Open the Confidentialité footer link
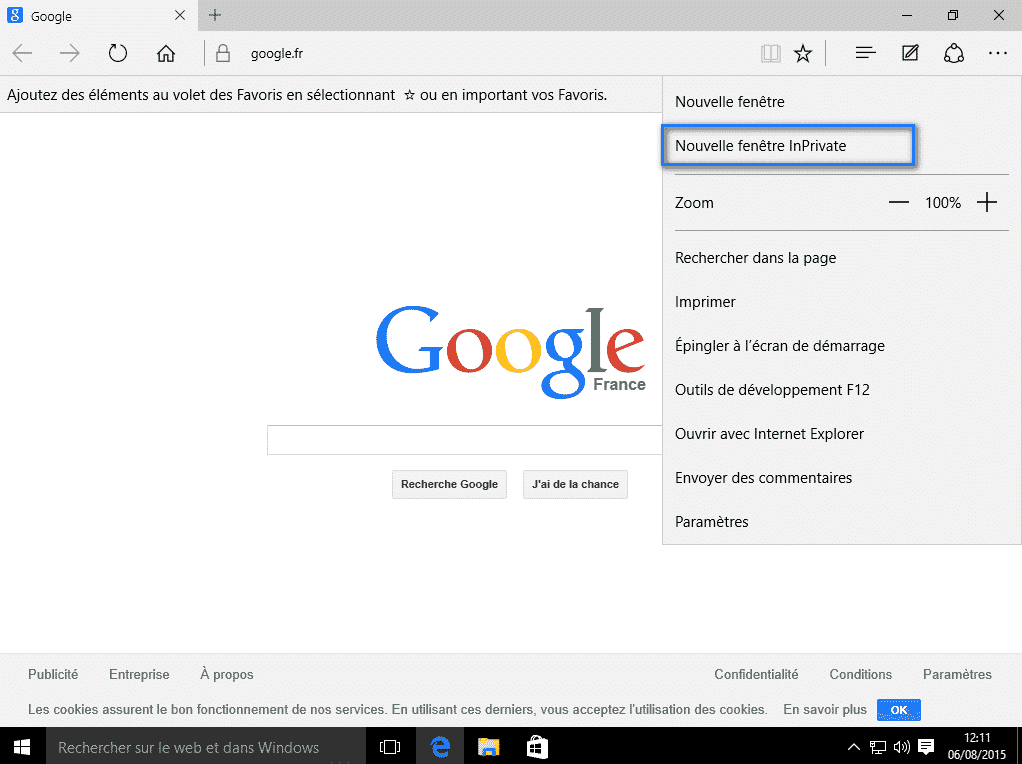The width and height of the screenshot is (1022, 764). 756,675
